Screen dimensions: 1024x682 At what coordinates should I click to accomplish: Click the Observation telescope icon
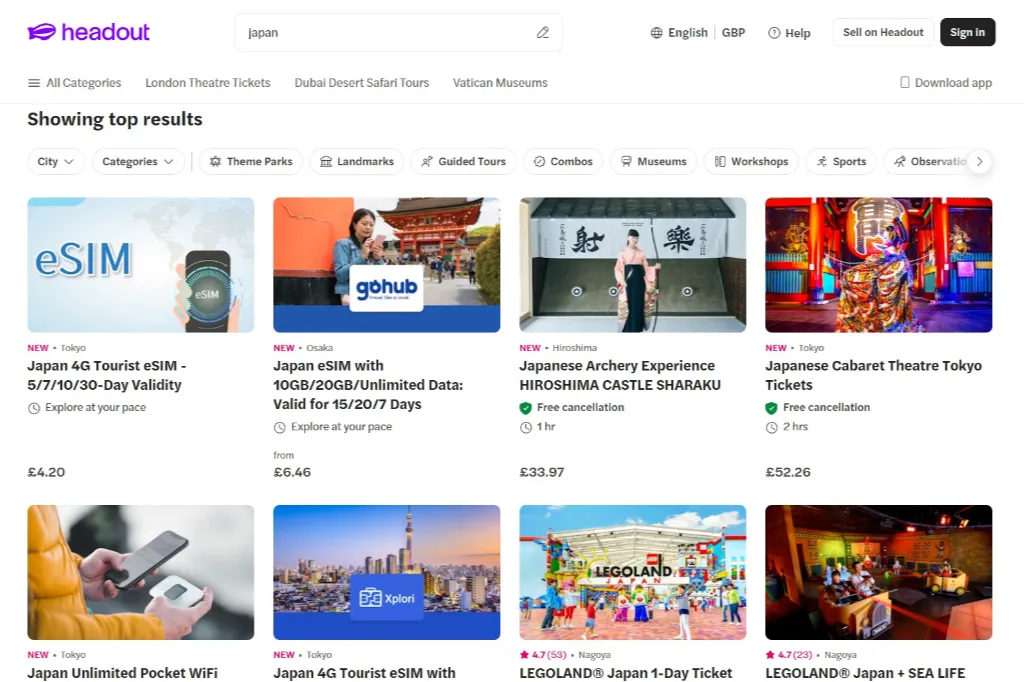pyautogui.click(x=899, y=161)
